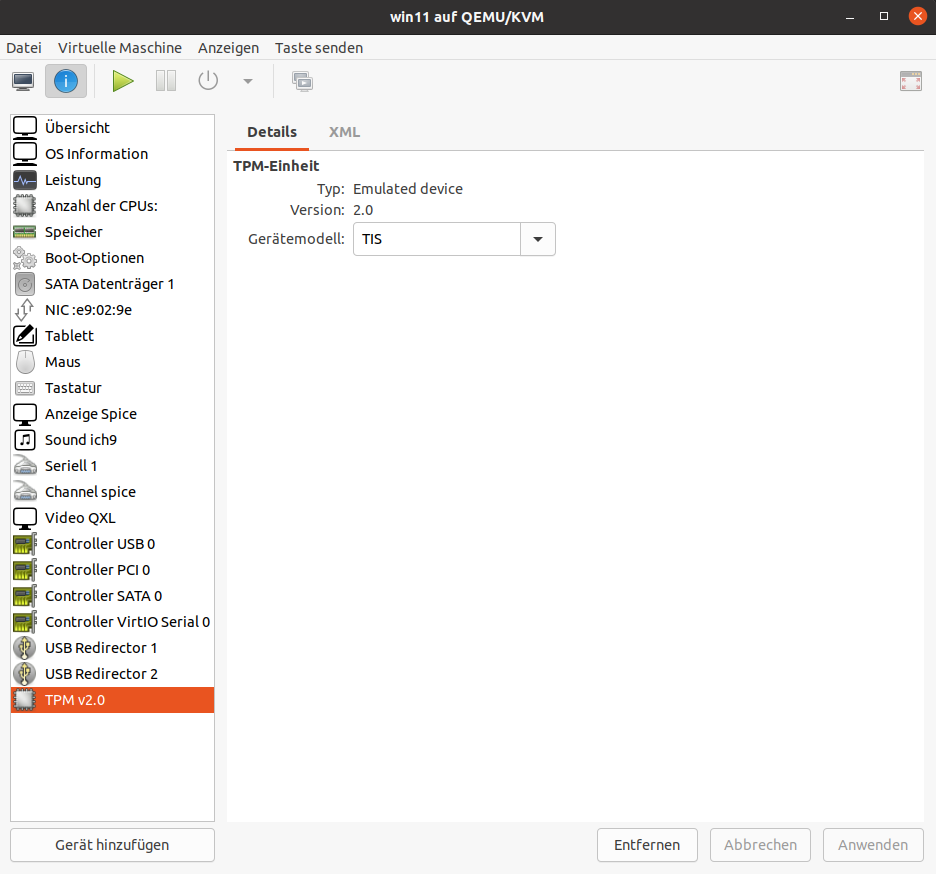Open the snapshots manager icon
936x874 pixels.
[x=302, y=81]
